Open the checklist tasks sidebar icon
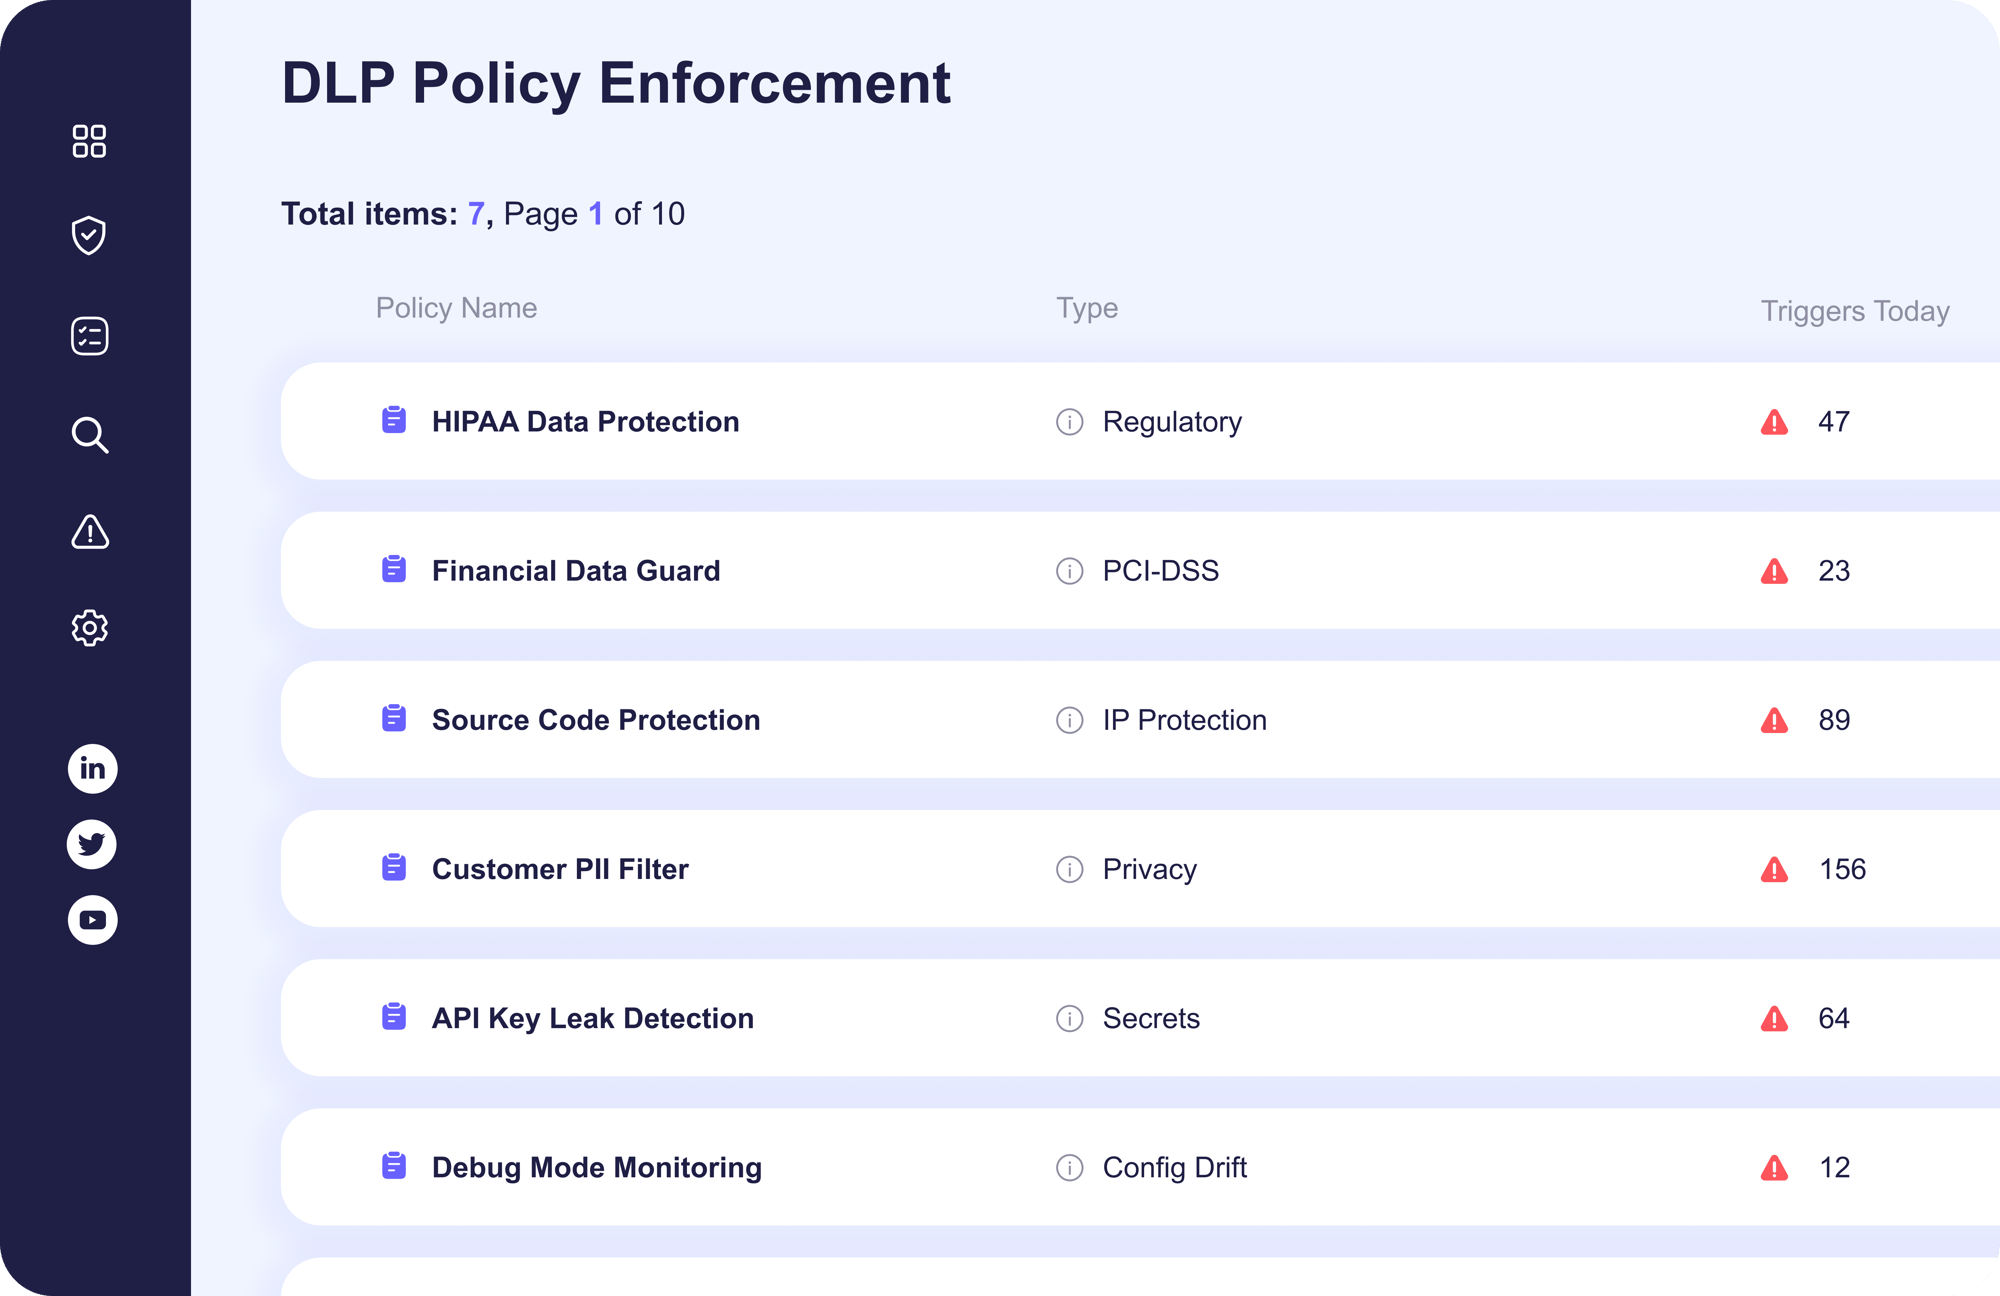The height and width of the screenshot is (1296, 2000). 89,336
